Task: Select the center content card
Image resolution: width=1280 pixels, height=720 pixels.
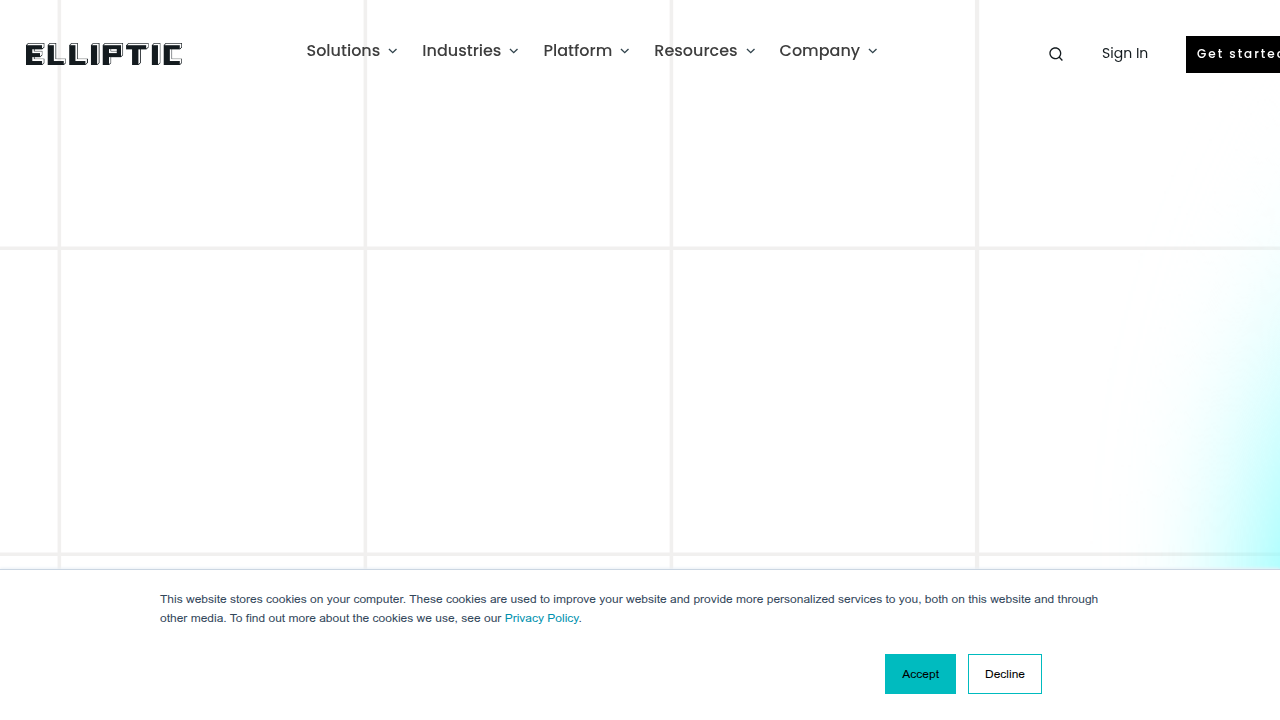Action: pyautogui.click(x=517, y=402)
